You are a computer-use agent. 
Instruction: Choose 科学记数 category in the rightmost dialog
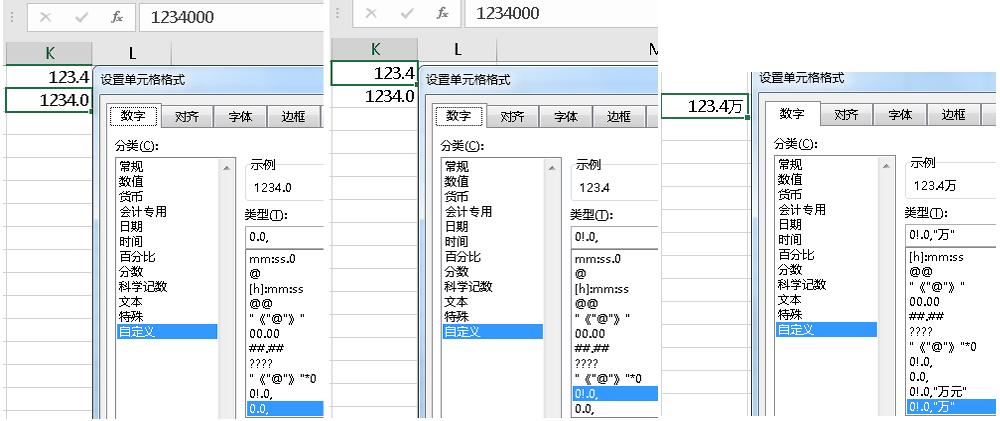[x=827, y=284]
